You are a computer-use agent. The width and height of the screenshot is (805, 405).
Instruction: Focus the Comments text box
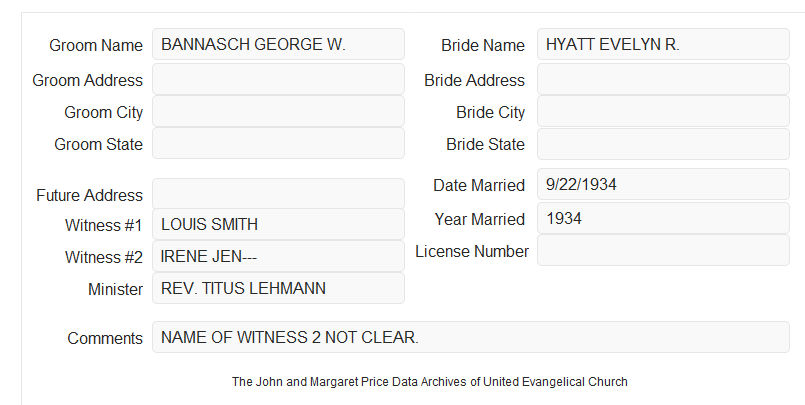click(470, 337)
